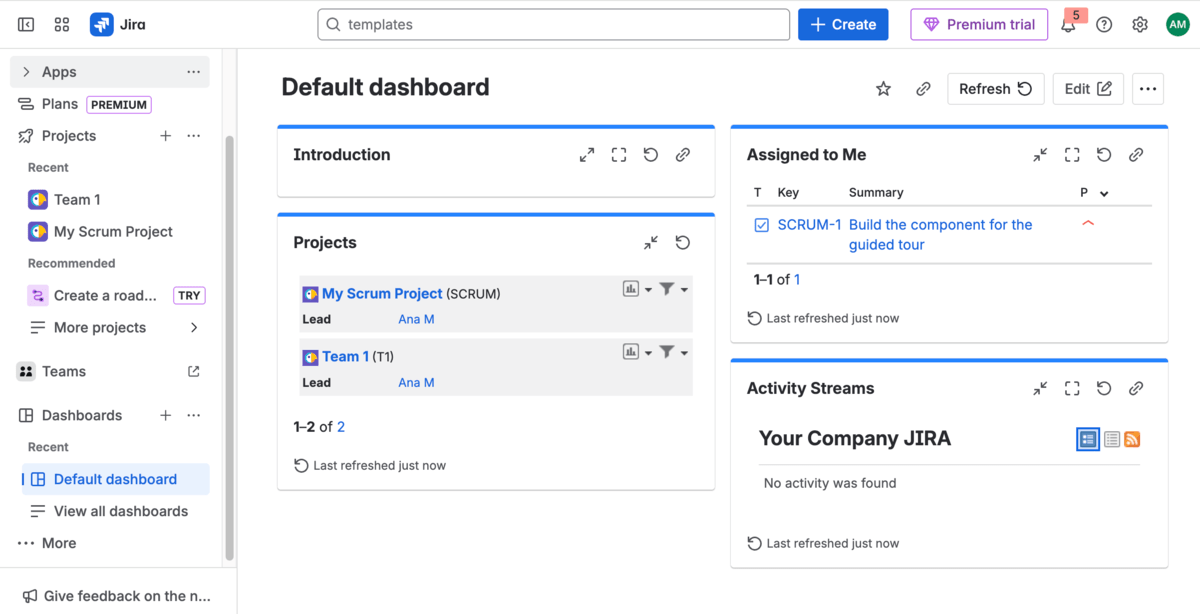Collapse the Activity Streams gadget
1200x614 pixels.
[x=1039, y=388]
